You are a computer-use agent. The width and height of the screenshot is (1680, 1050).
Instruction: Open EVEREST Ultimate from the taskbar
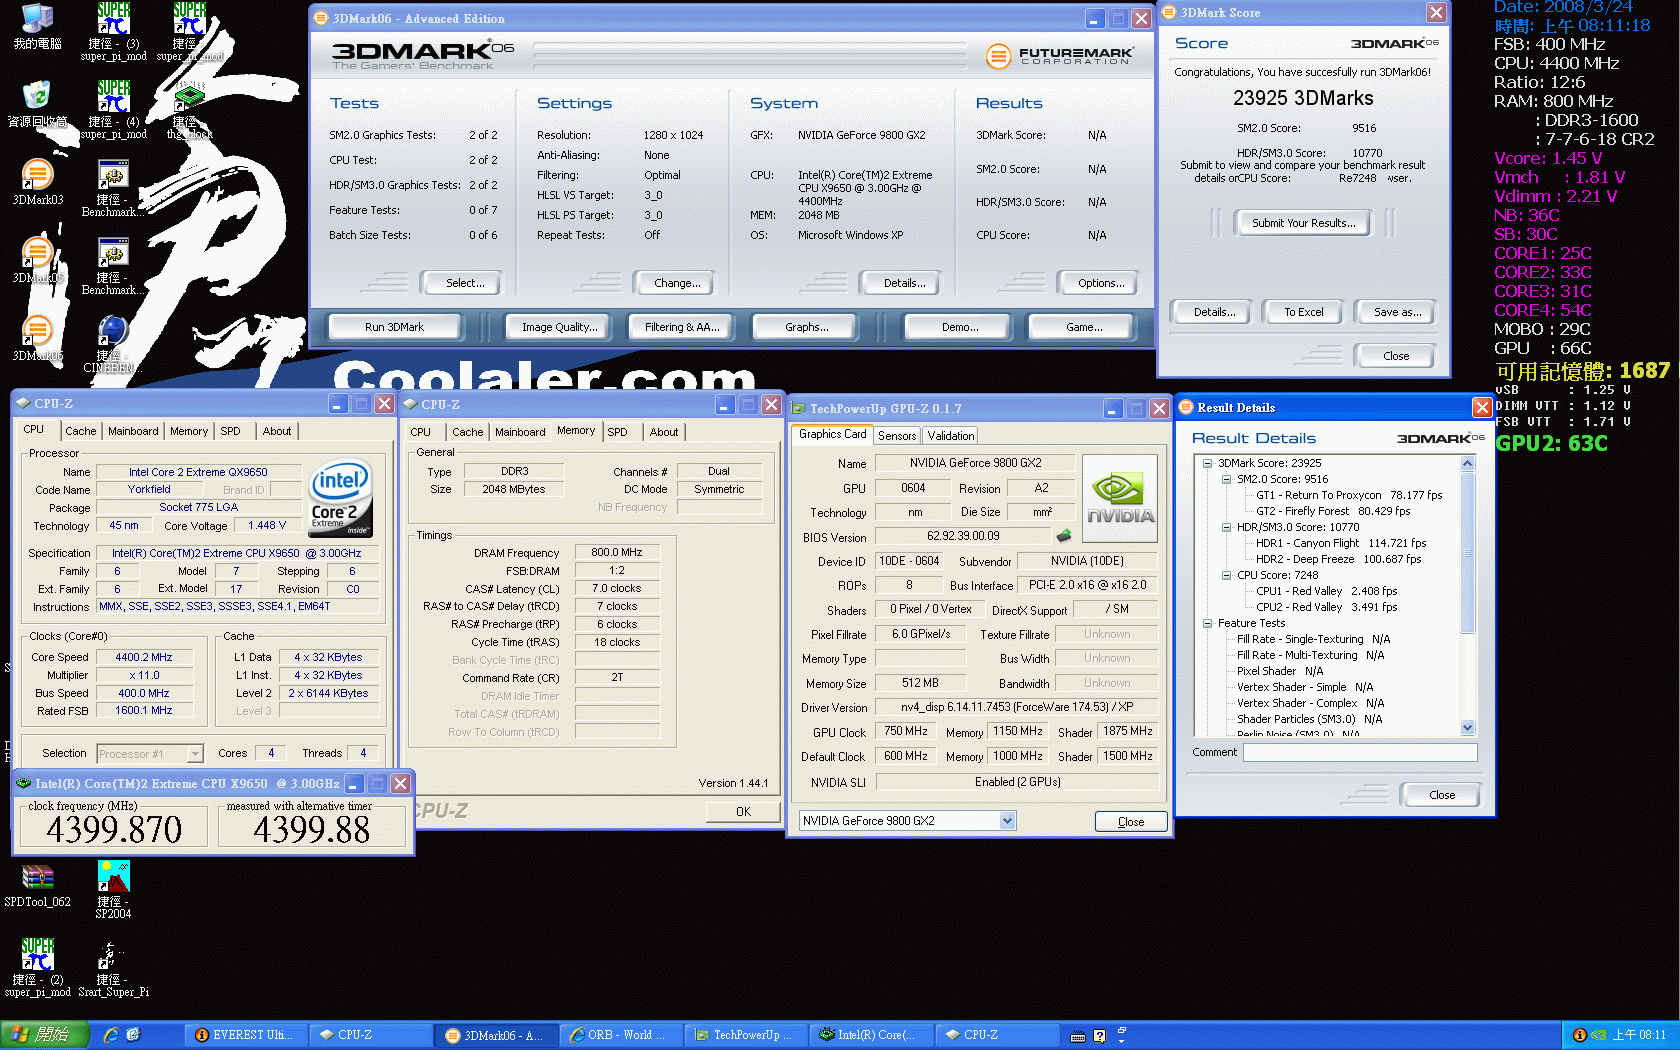coord(245,1035)
